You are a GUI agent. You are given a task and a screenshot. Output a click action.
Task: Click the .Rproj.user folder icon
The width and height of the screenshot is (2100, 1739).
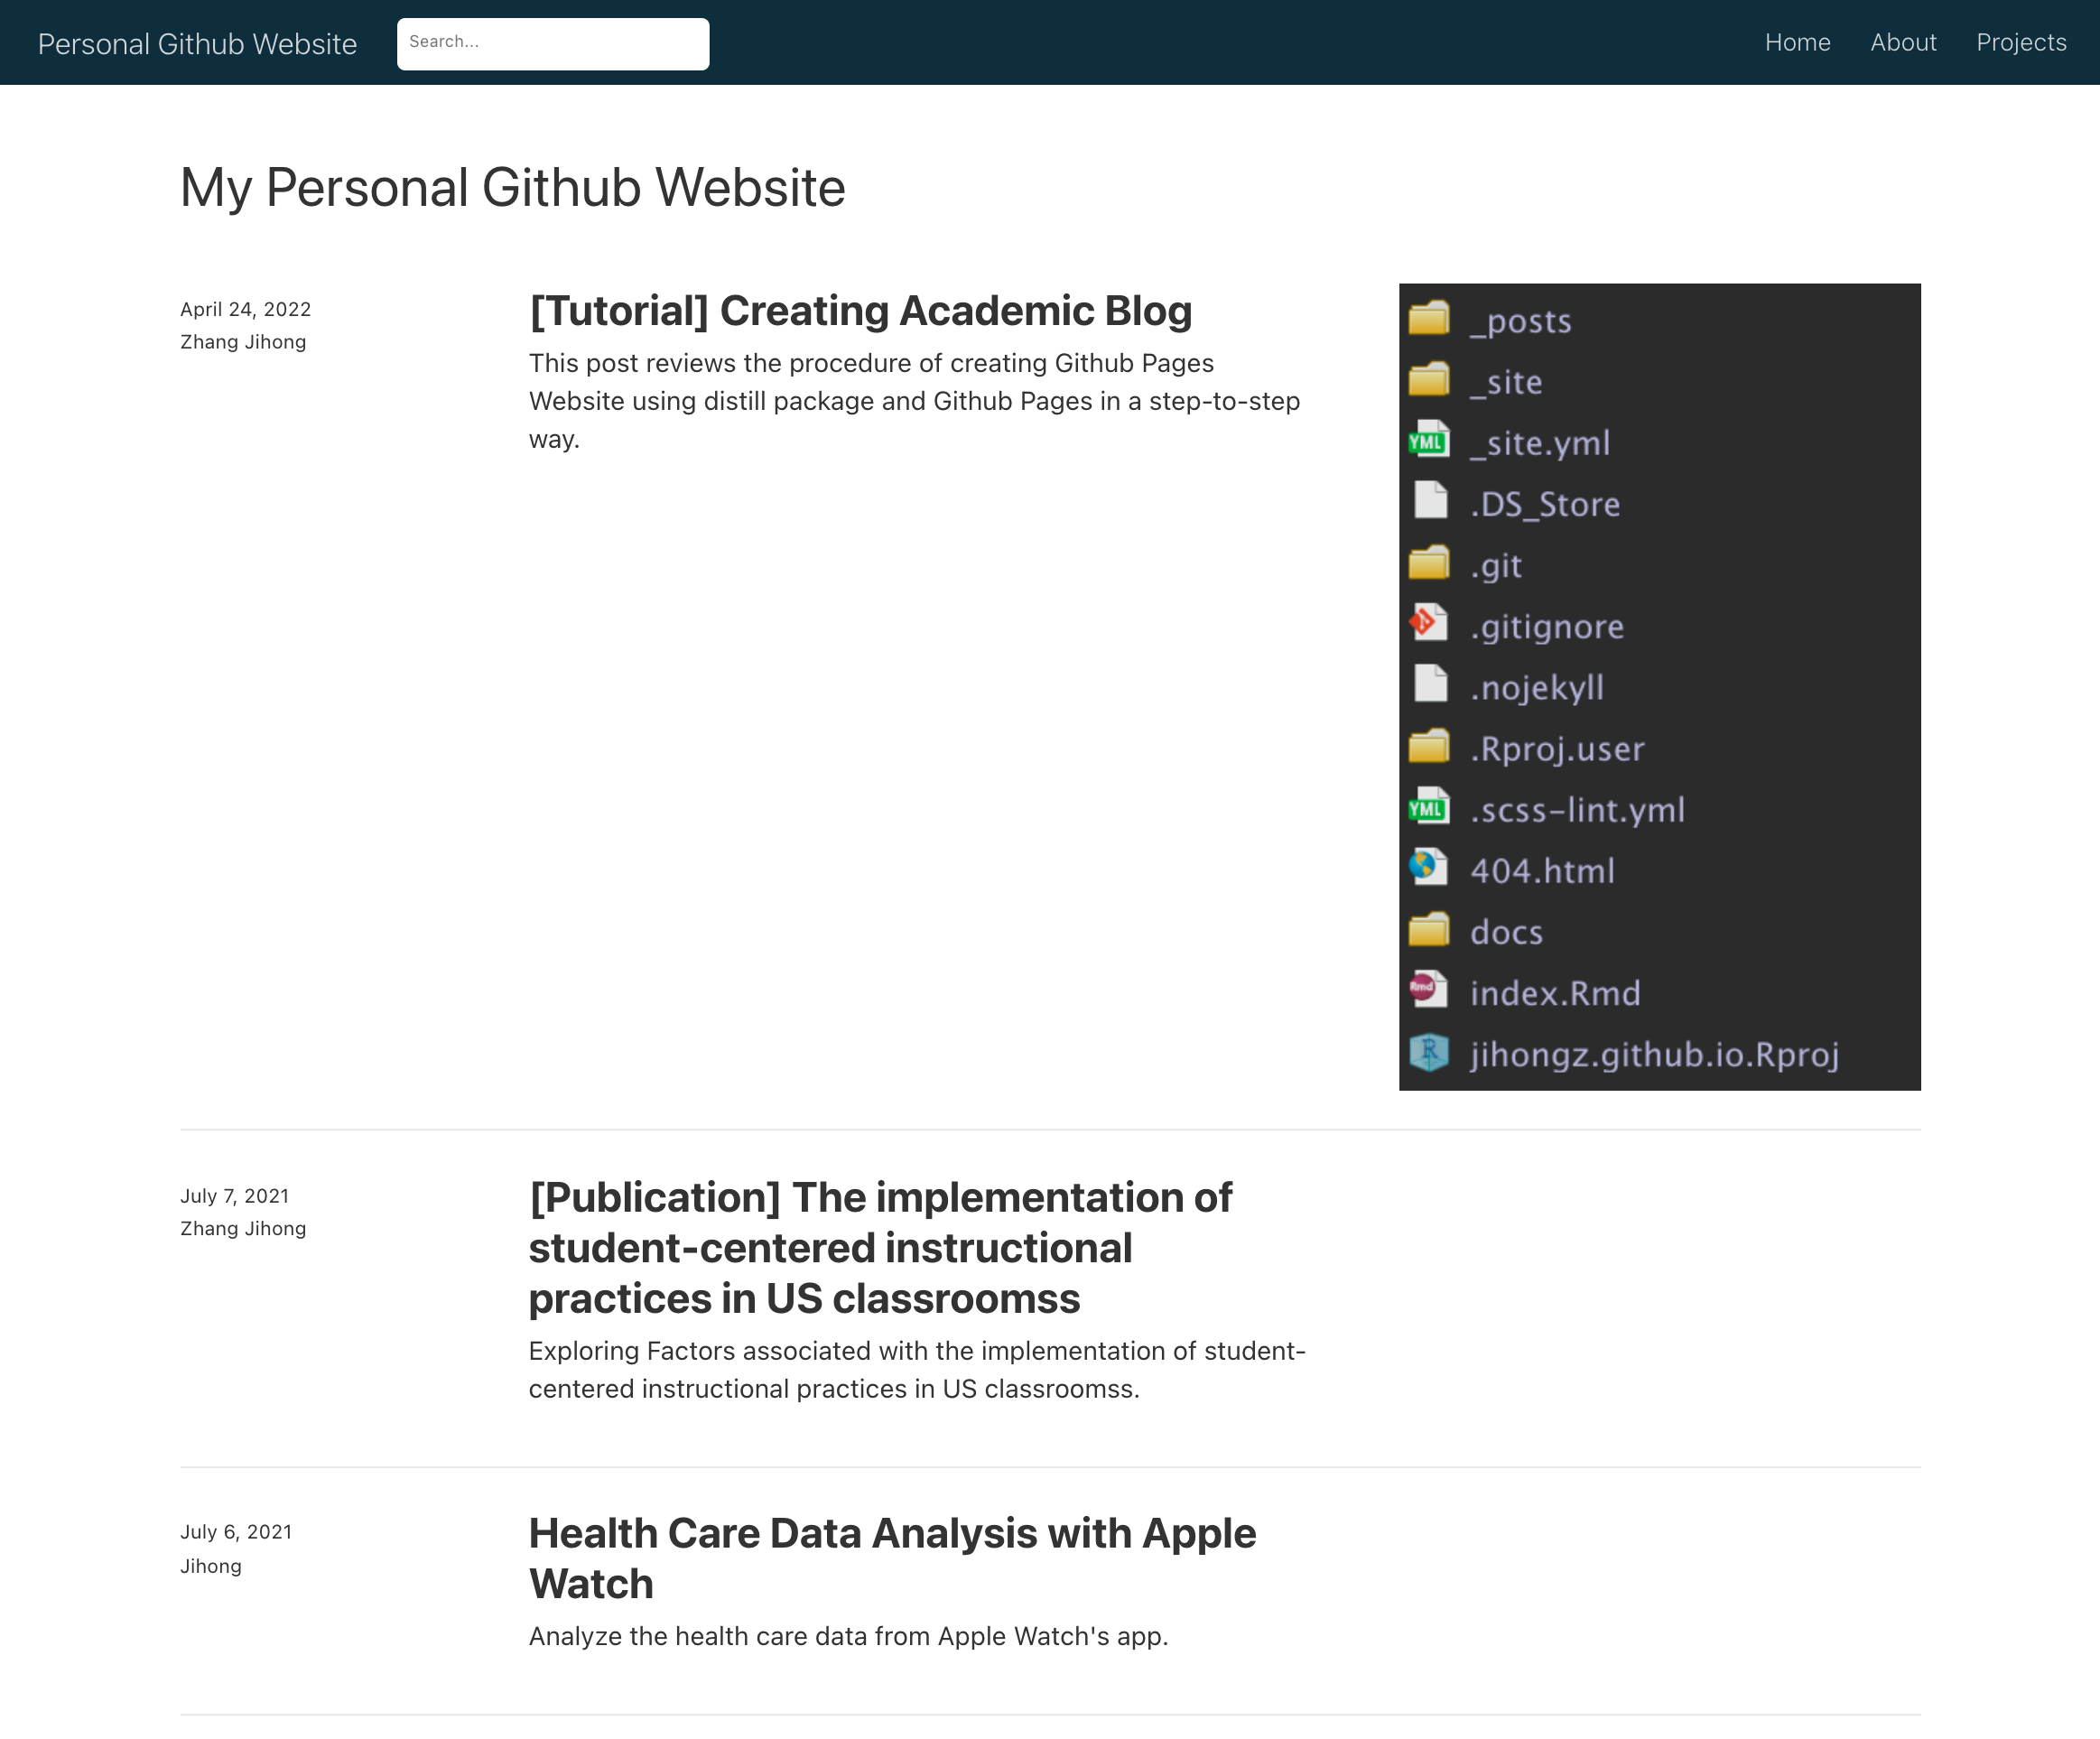1428,746
